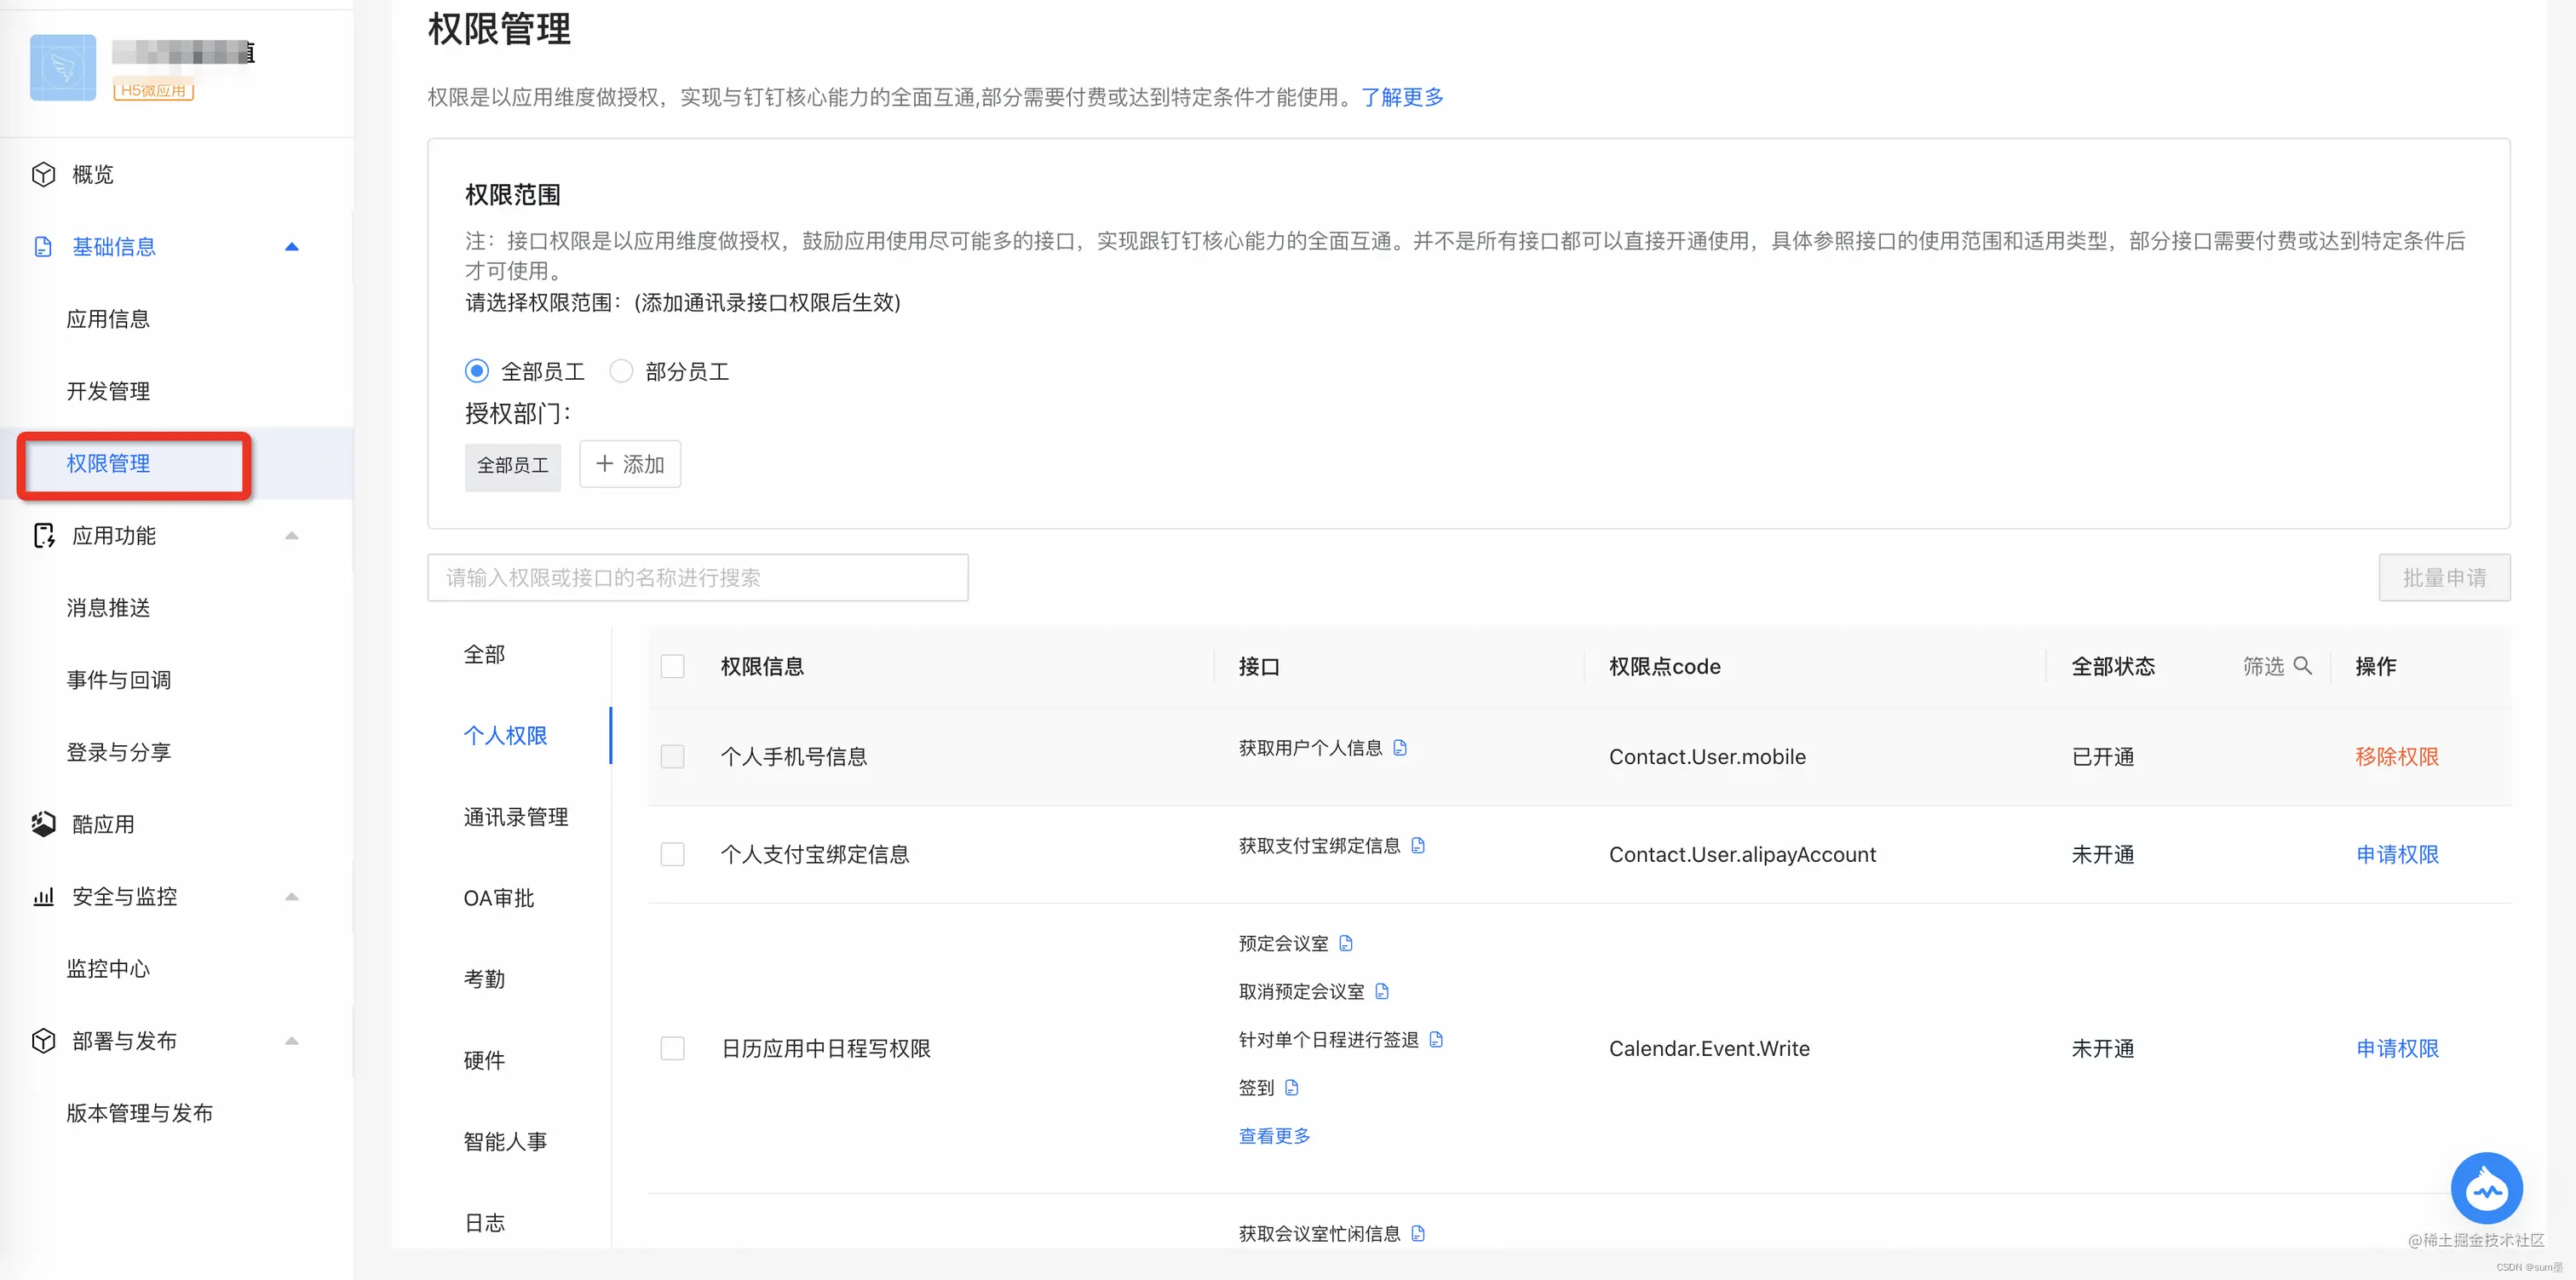Open the 部署与发布 section
The height and width of the screenshot is (1280, 2576).
[124, 1040]
